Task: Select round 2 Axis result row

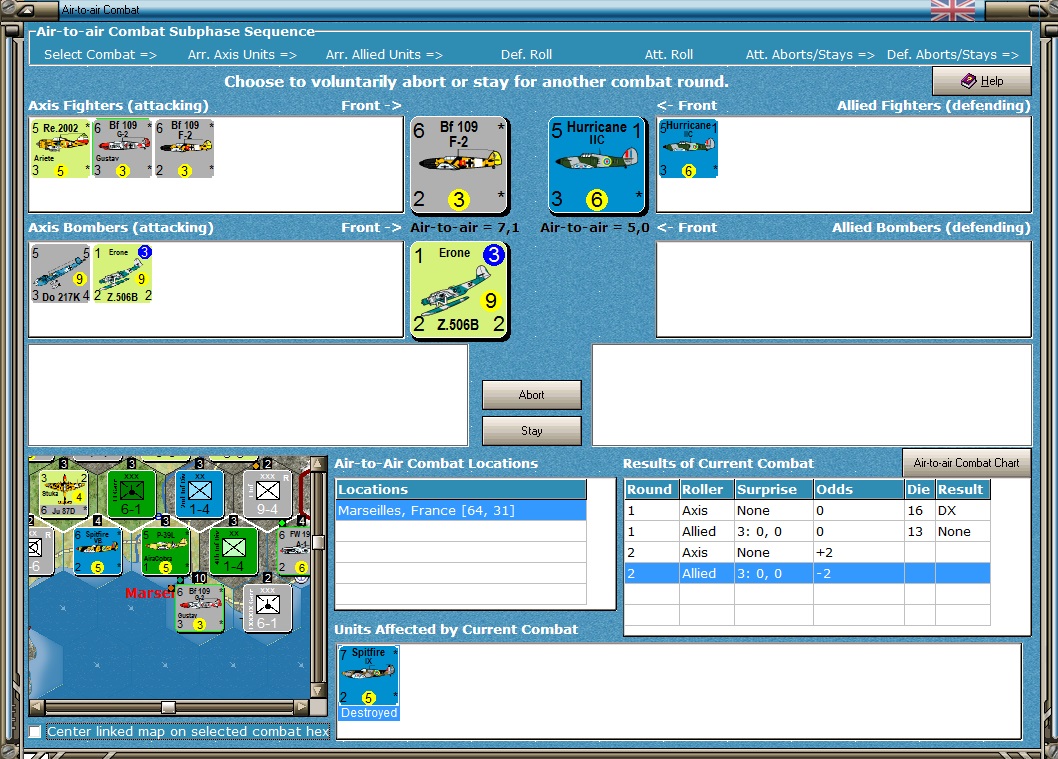Action: pyautogui.click(x=808, y=553)
